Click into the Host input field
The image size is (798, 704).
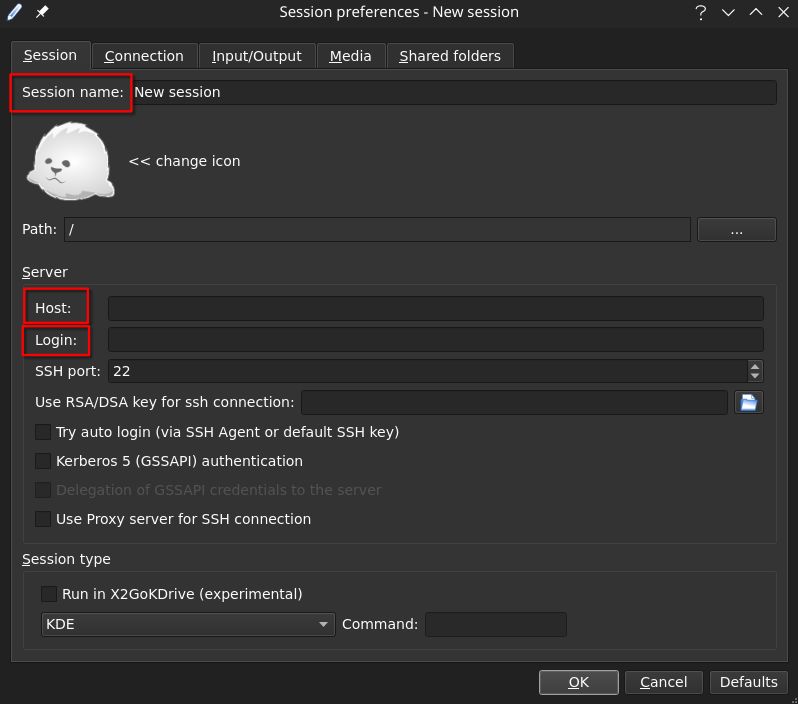pos(435,308)
